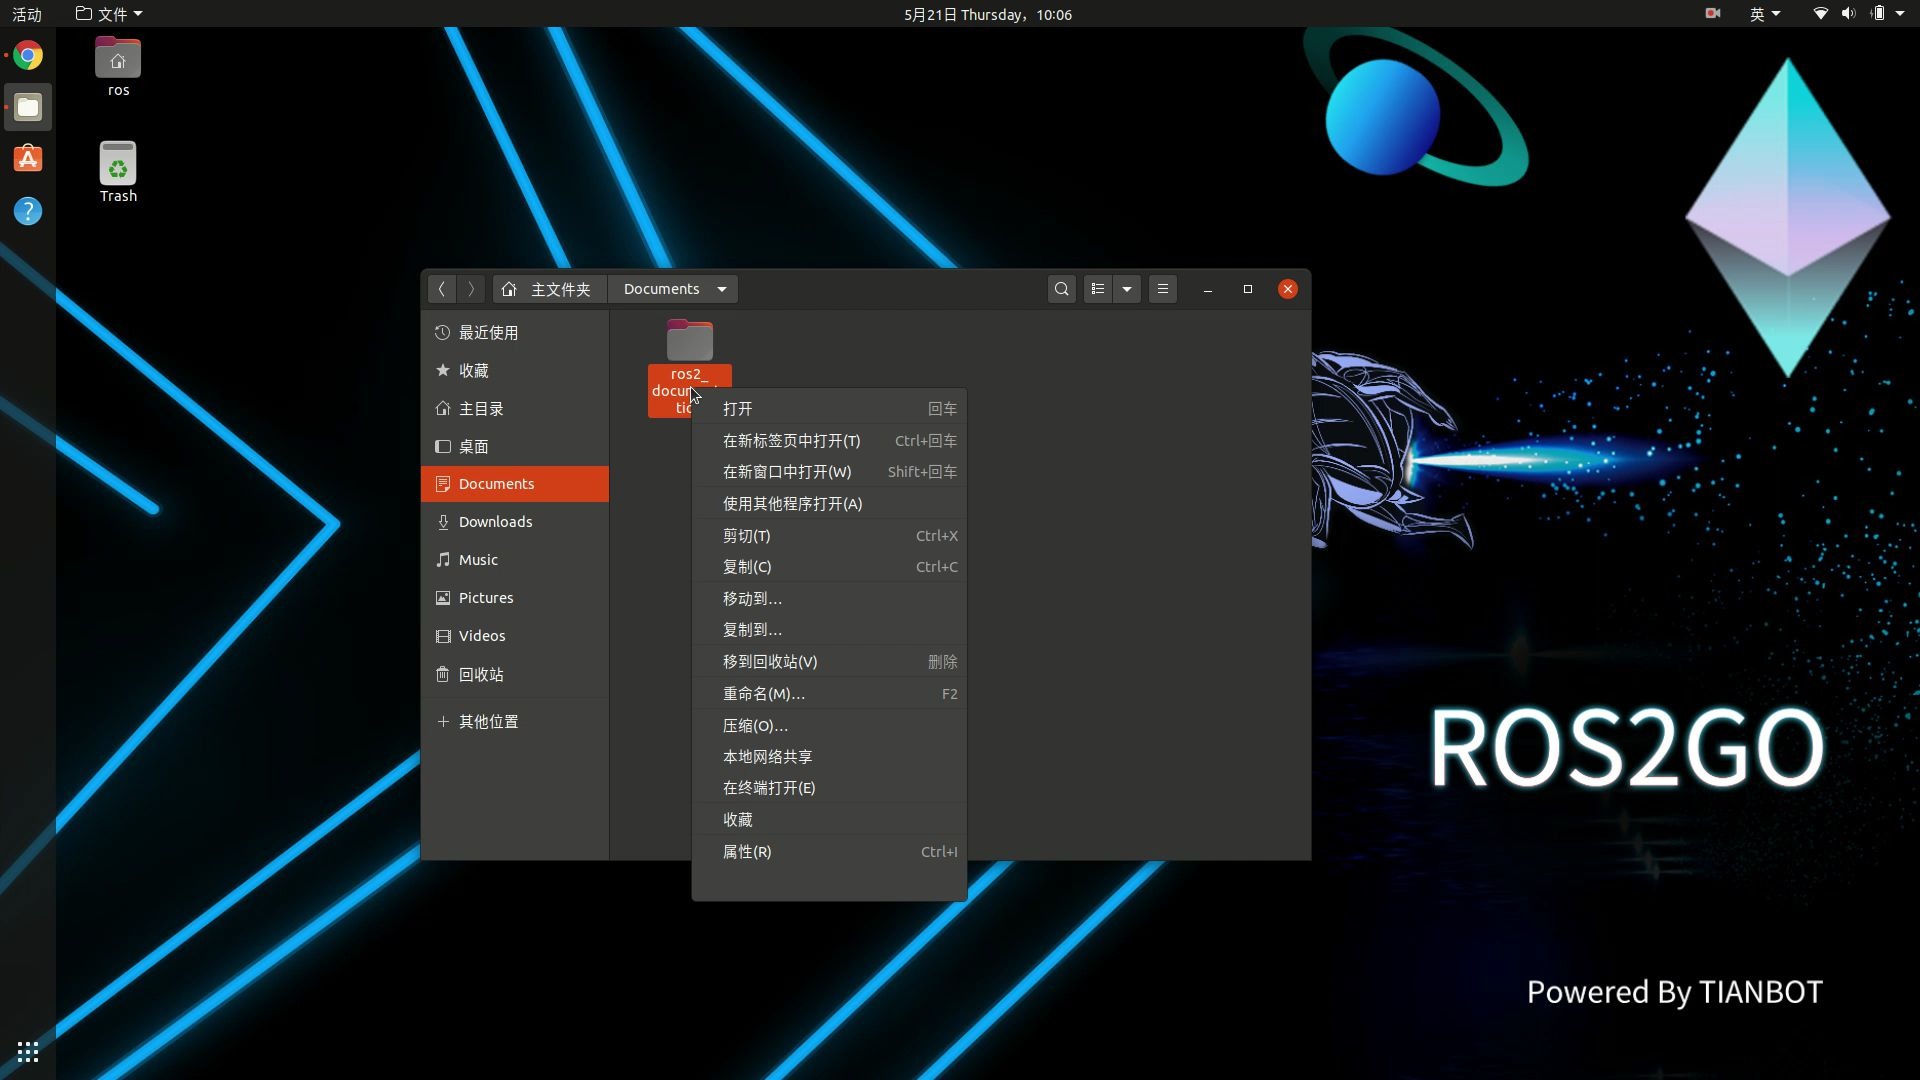Open 最近使用 in sidebar

[x=515, y=332]
